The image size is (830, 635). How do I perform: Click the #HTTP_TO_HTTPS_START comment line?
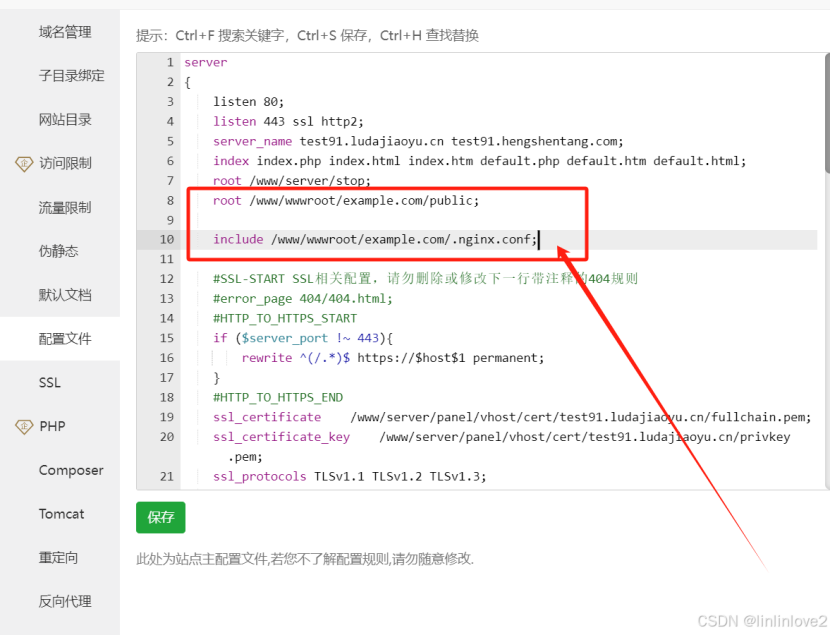pyautogui.click(x=285, y=319)
